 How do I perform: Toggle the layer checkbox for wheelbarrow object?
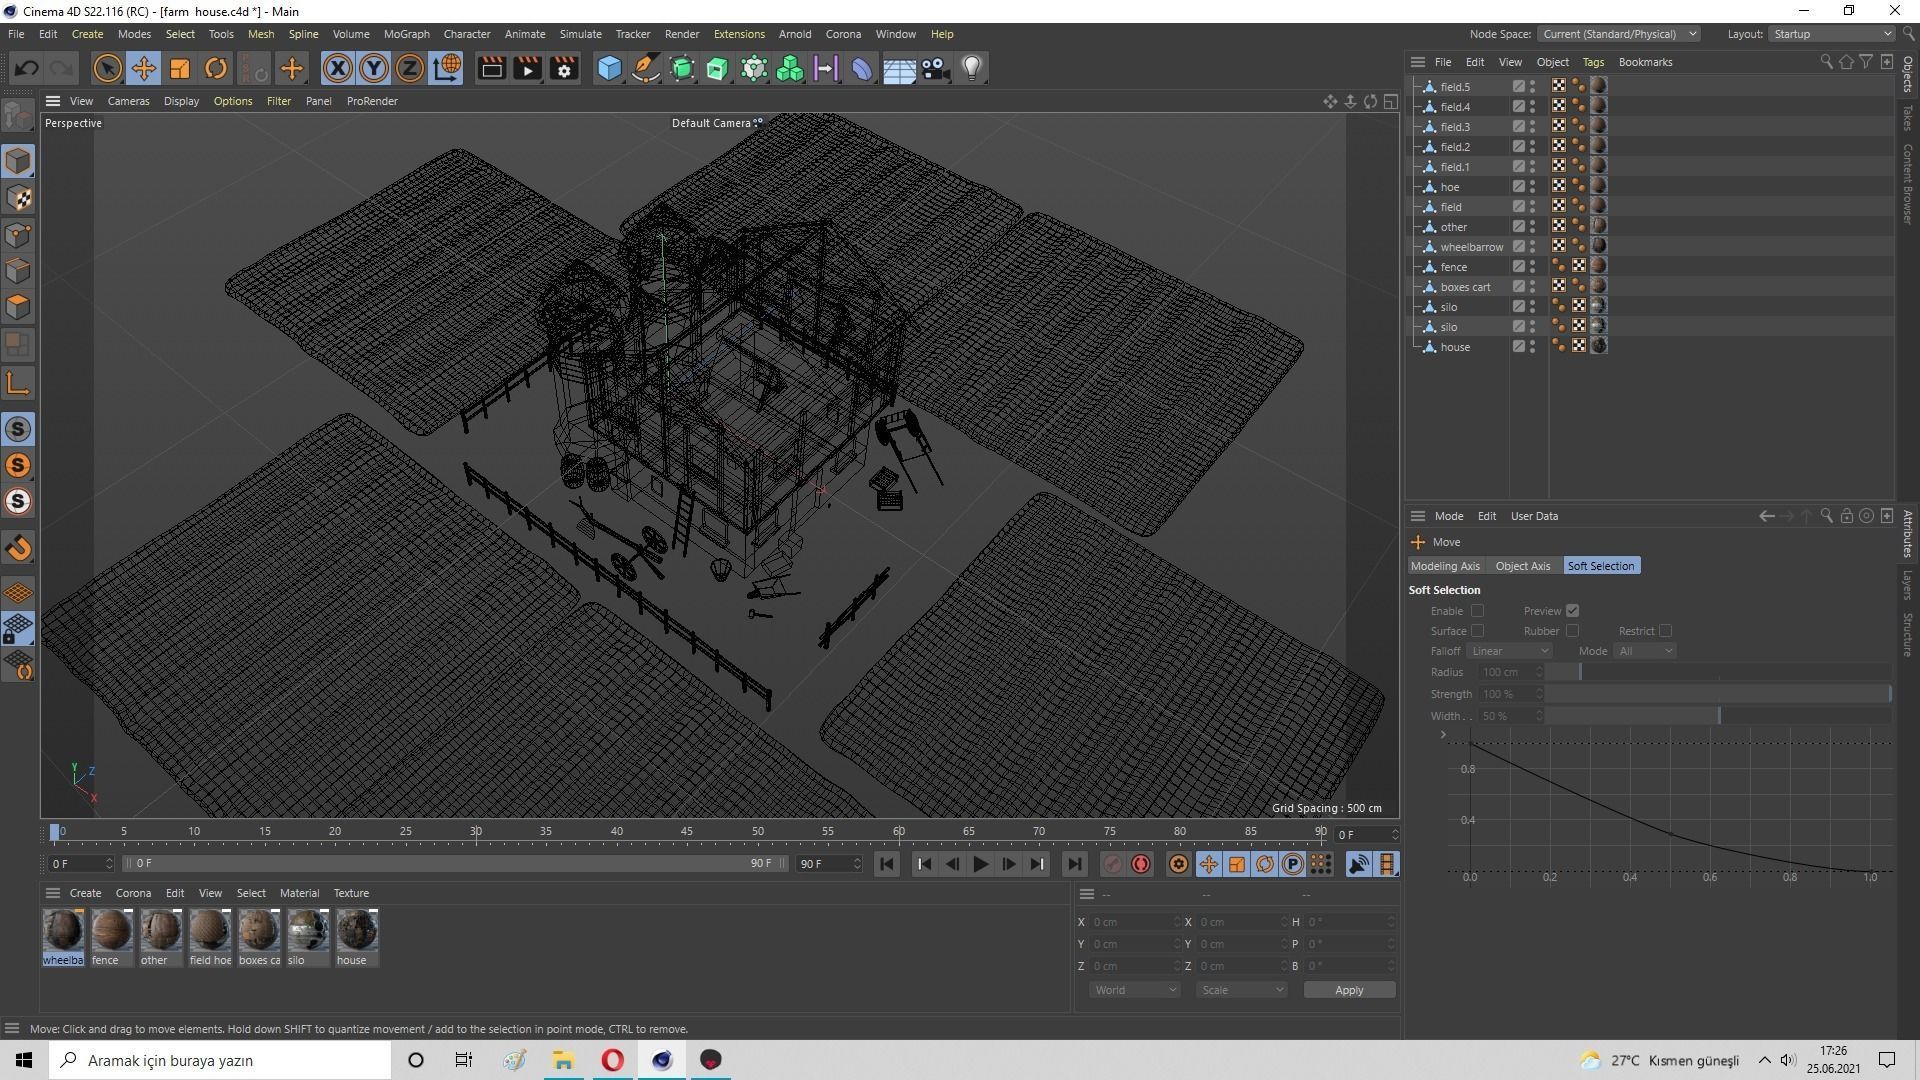point(1519,246)
